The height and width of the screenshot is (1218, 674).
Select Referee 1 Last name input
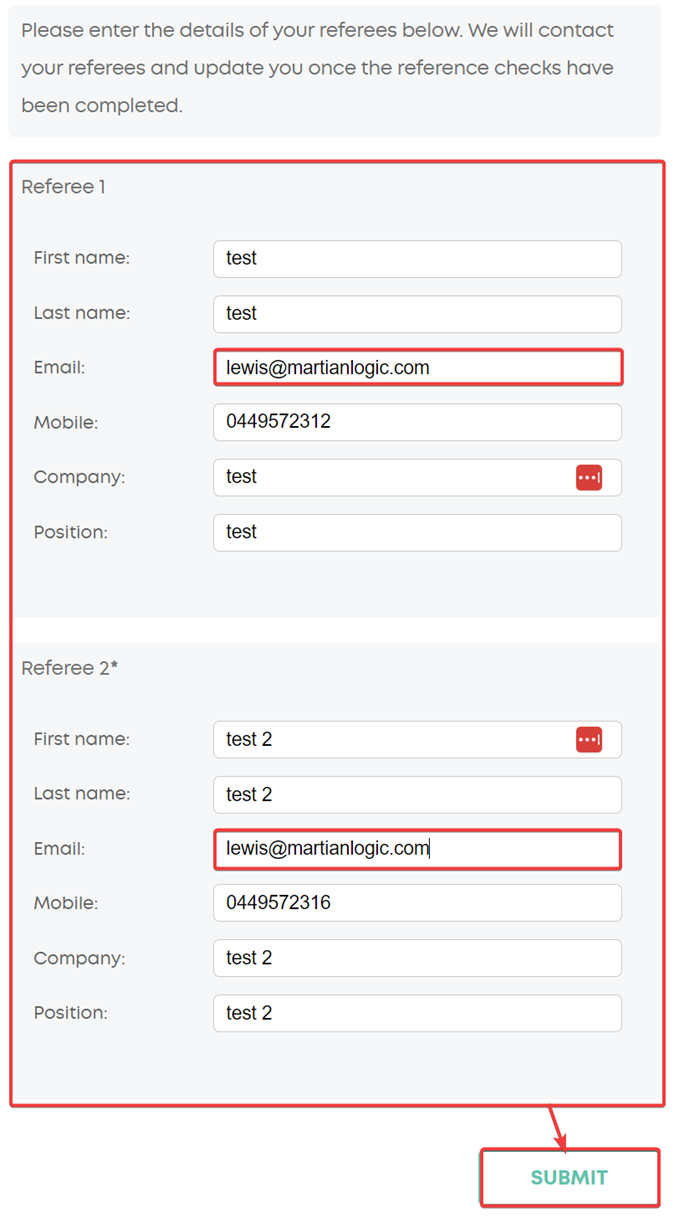coord(417,314)
